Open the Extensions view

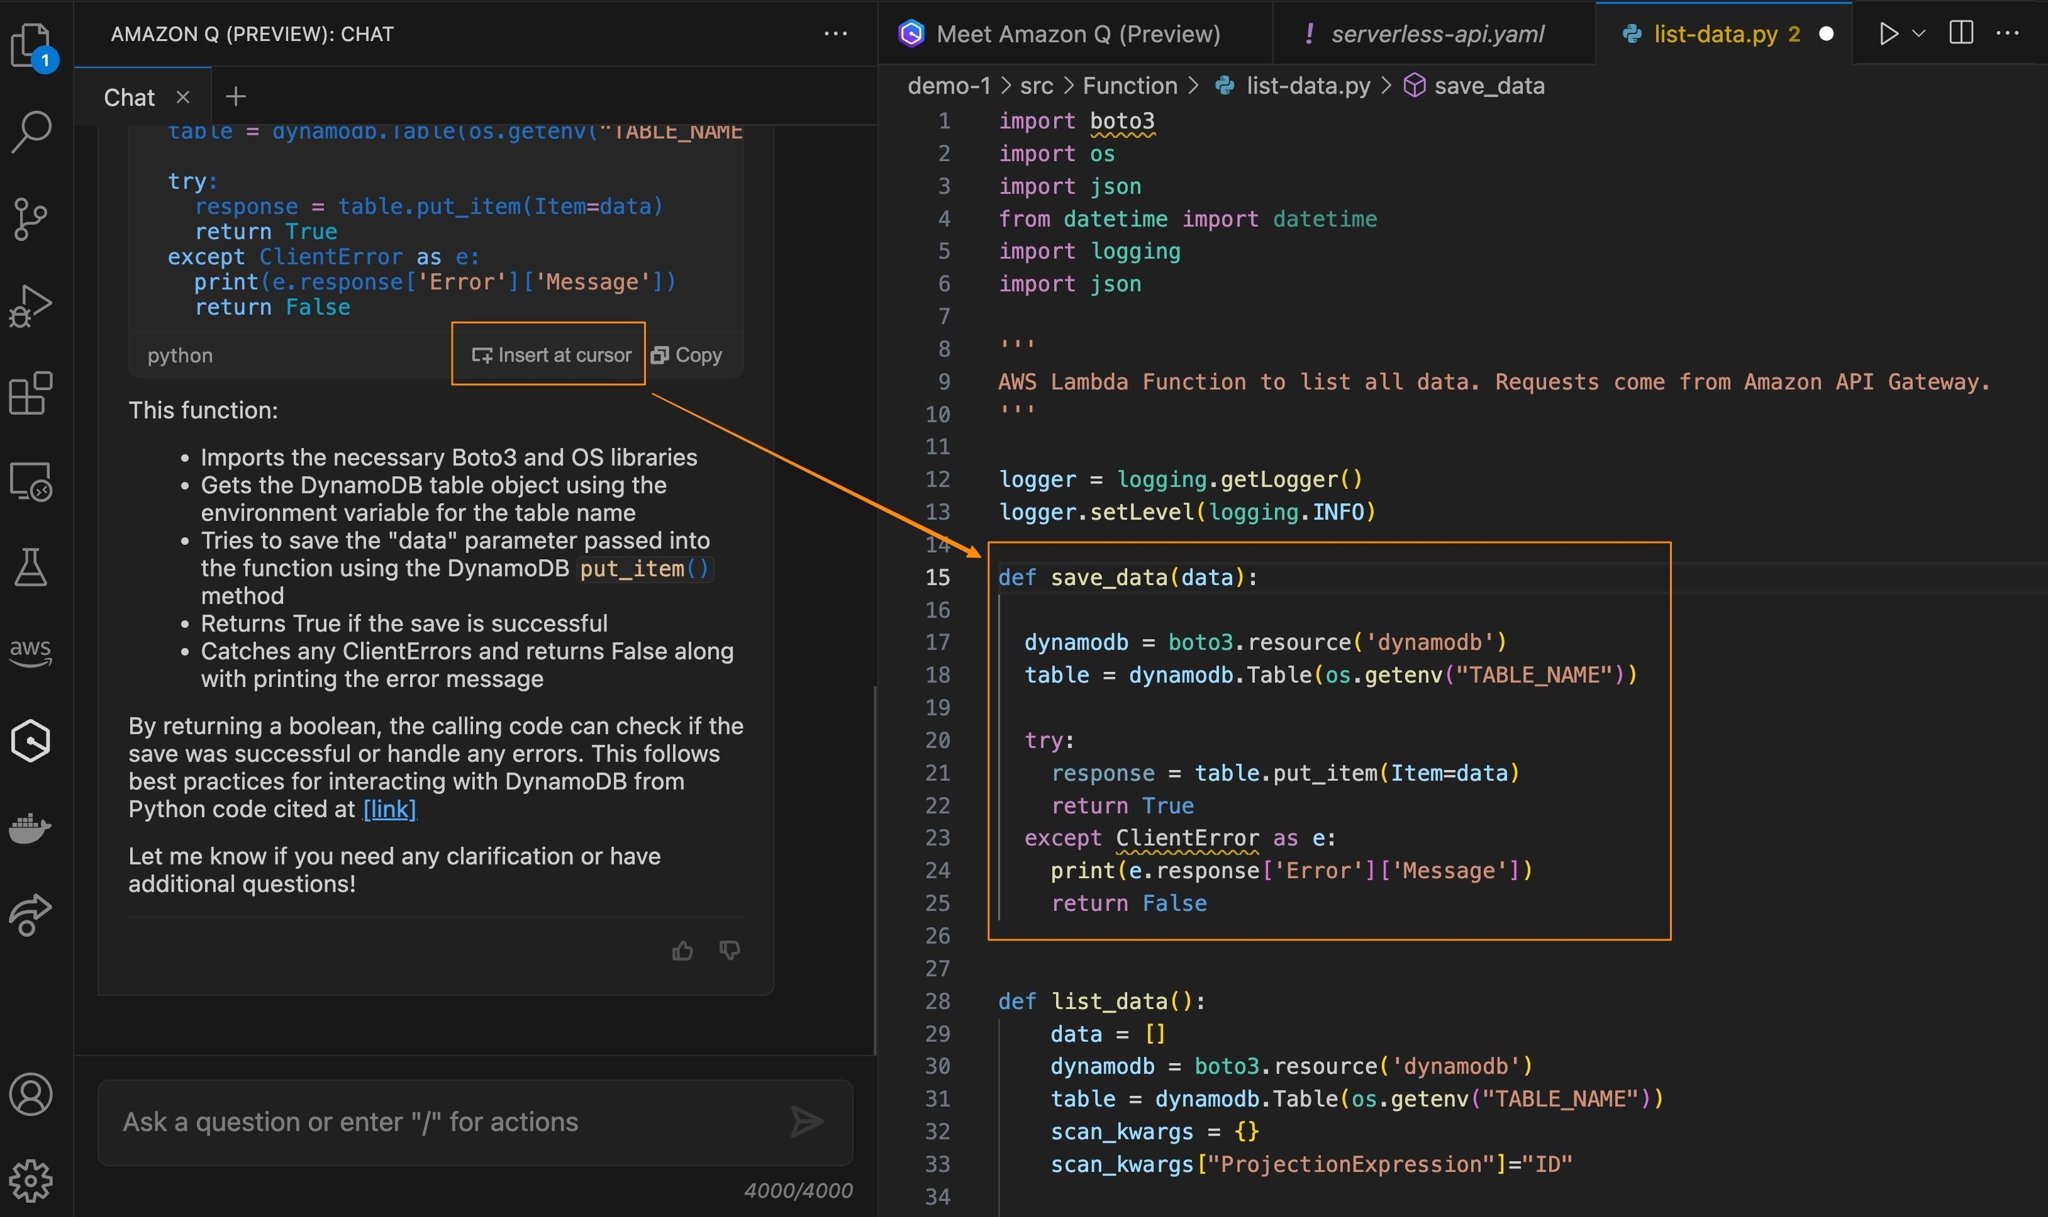33,394
